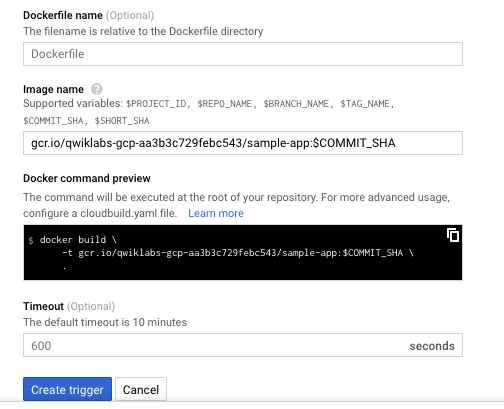
Task: Click the seconds unit suffix in Timeout
Action: [x=432, y=346]
